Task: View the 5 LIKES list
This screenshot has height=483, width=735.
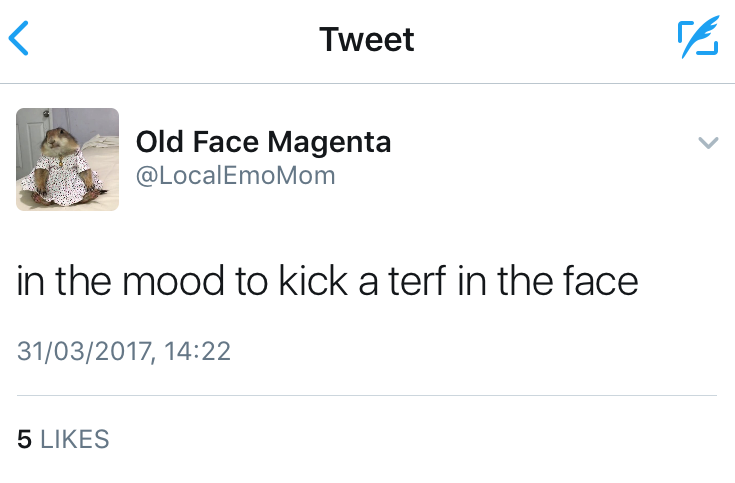Action: pyautogui.click(x=63, y=439)
